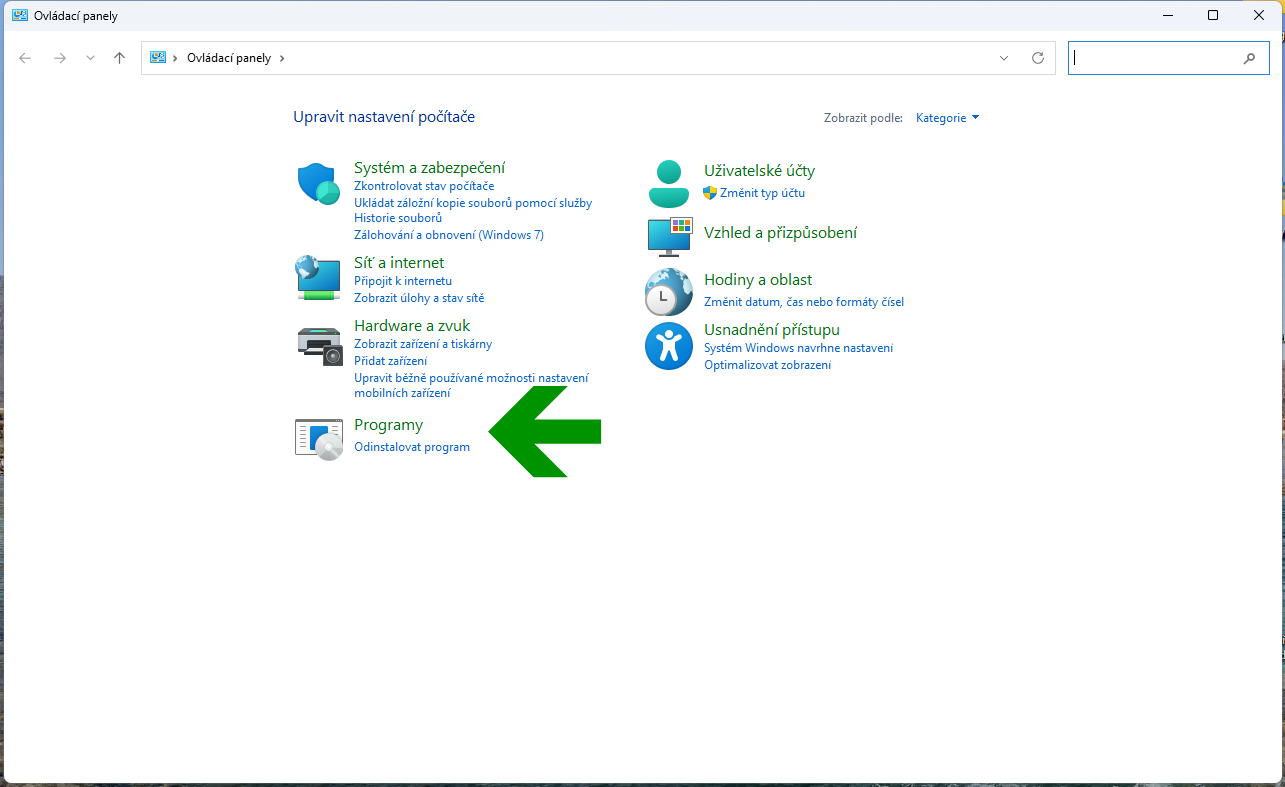Open the Odinstalovat program link
The height and width of the screenshot is (787, 1285).
point(412,447)
